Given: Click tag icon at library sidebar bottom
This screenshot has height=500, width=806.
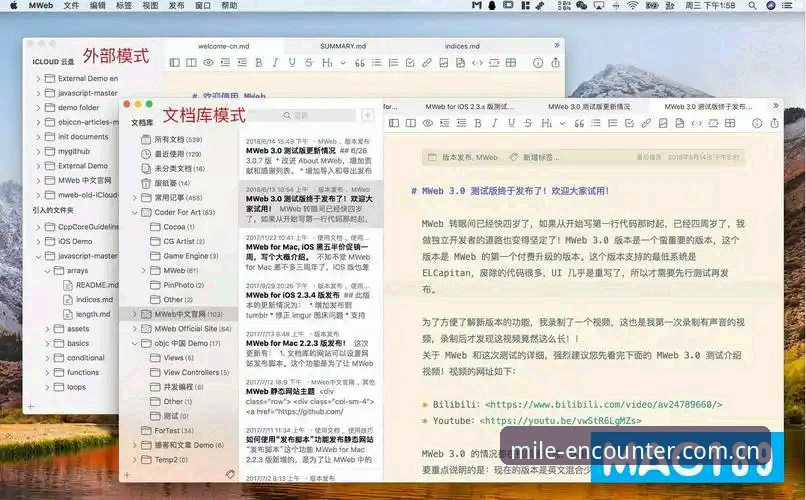Looking at the screenshot, I should tap(230, 474).
